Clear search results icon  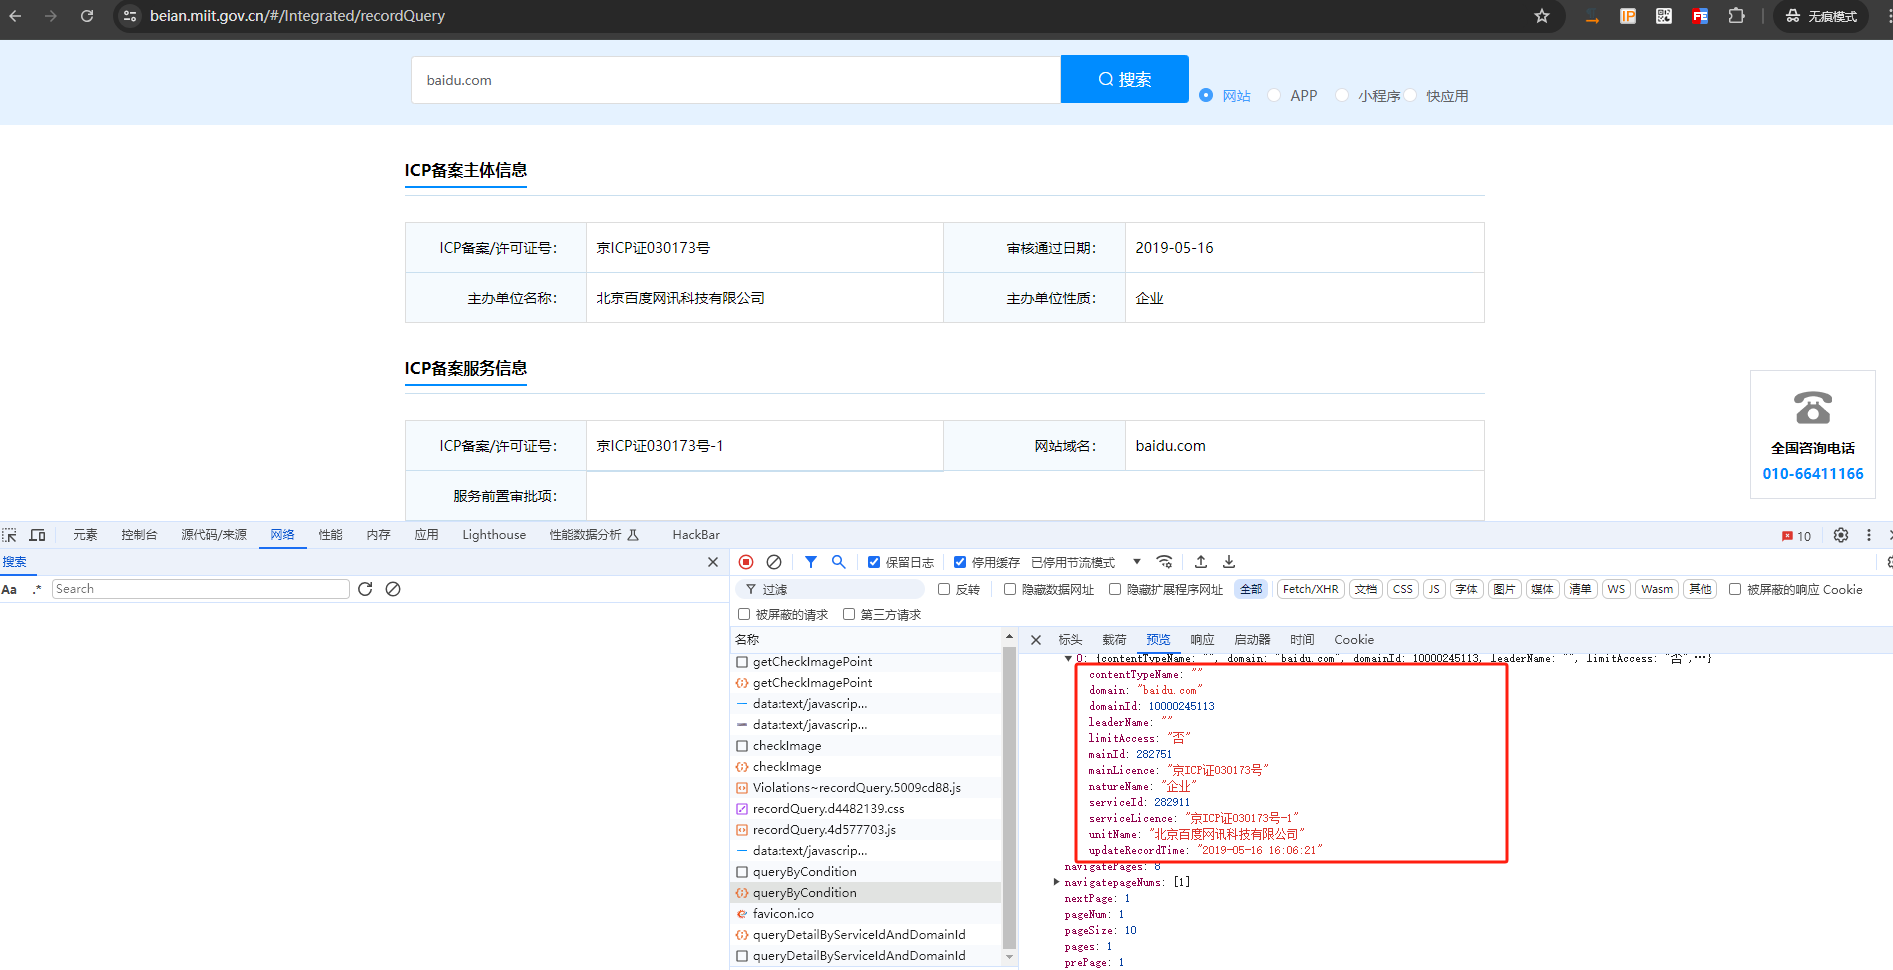[x=393, y=589]
